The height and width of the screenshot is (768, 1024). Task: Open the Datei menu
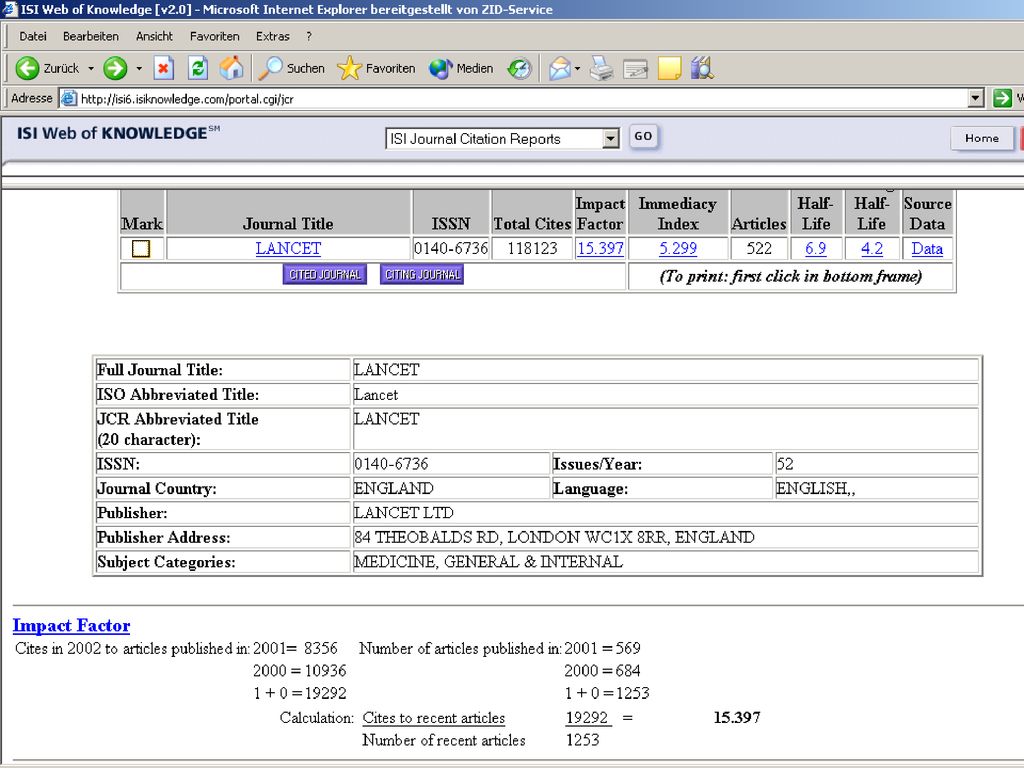pos(33,37)
